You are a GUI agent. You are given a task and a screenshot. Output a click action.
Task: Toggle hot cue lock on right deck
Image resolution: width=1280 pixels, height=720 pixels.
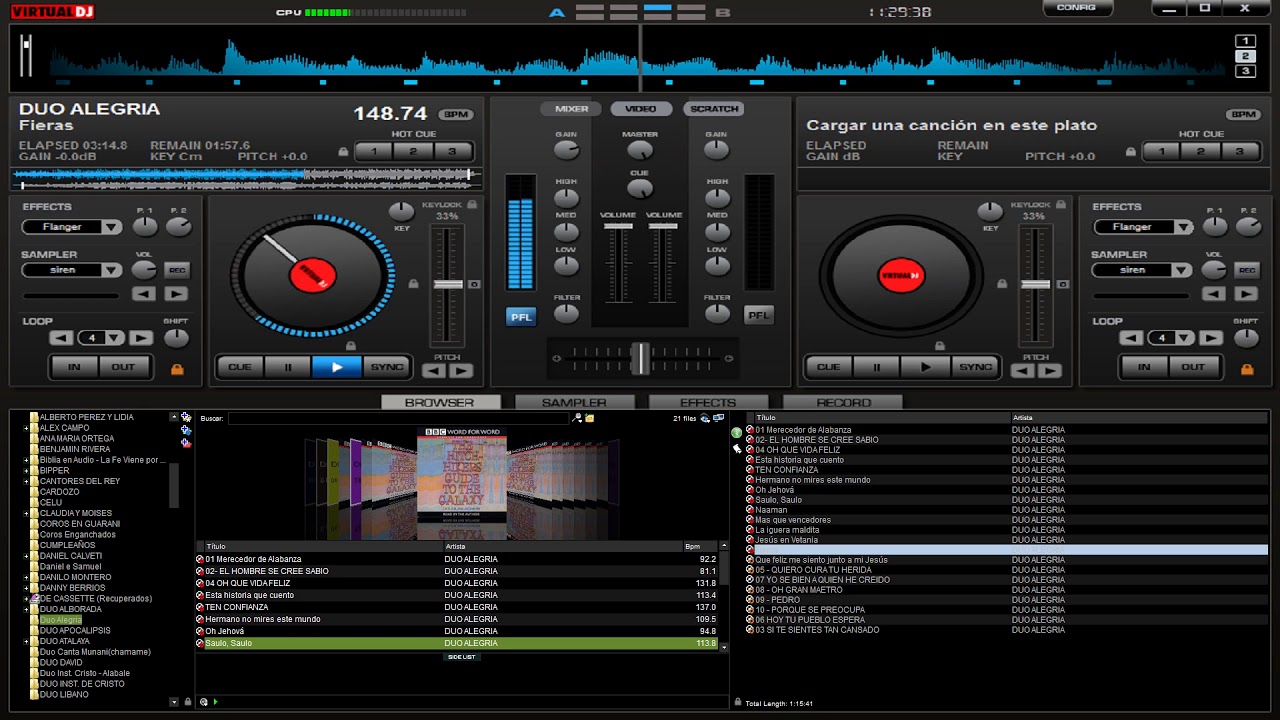point(1131,153)
